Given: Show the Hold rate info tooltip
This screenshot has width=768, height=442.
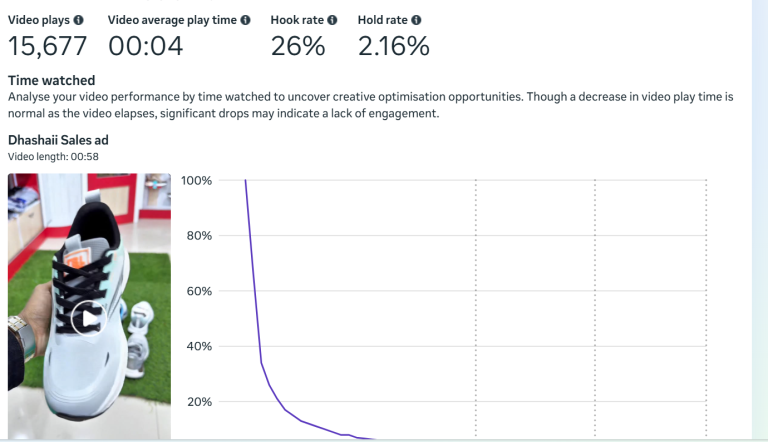Looking at the screenshot, I should (x=416, y=20).
